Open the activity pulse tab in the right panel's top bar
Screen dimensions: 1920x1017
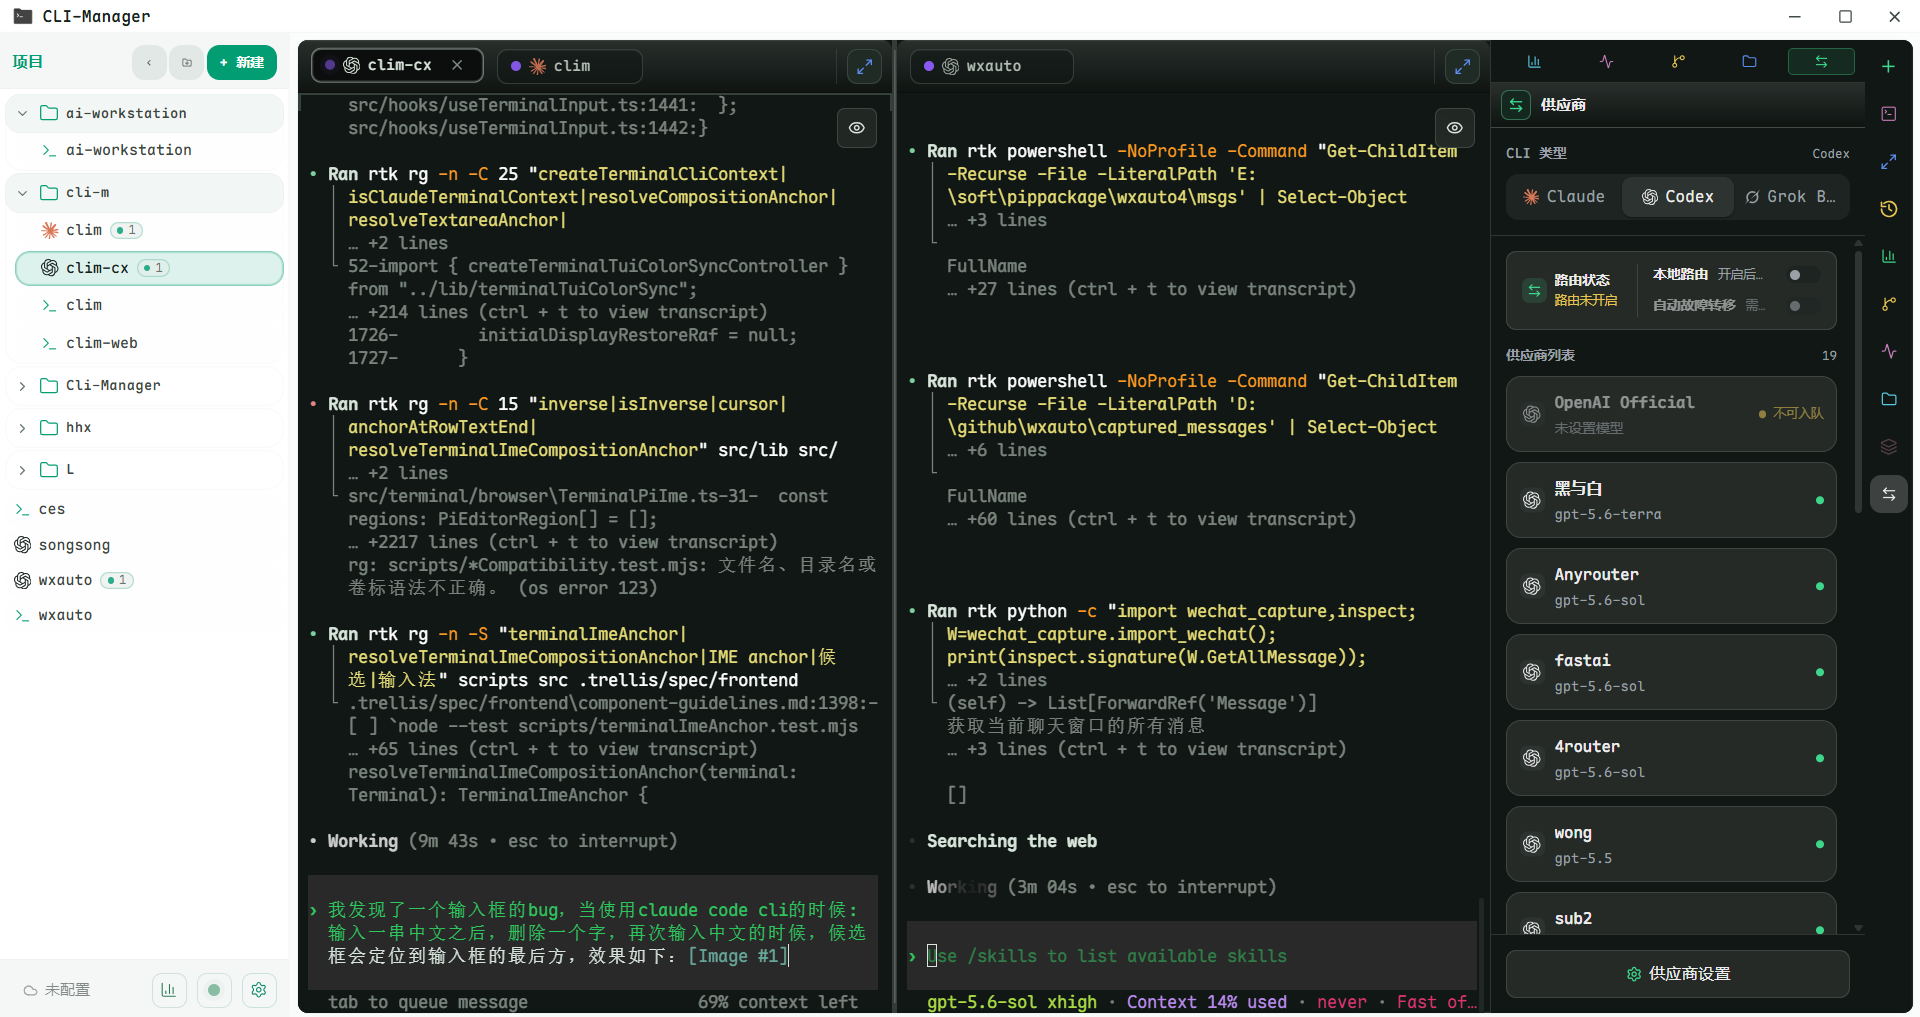[1606, 62]
